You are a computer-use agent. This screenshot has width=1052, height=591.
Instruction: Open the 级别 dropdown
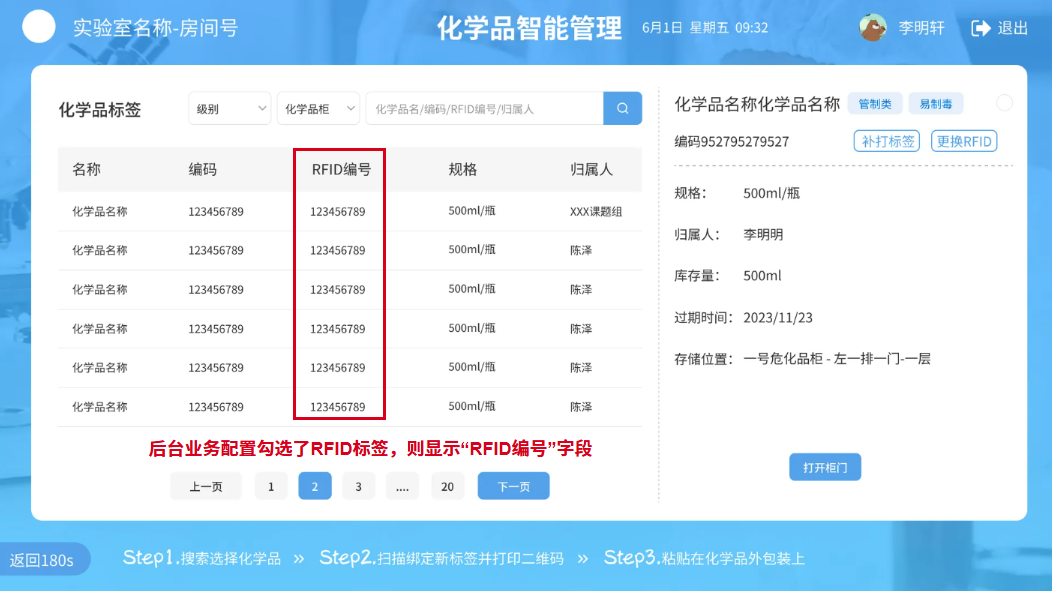click(x=229, y=109)
